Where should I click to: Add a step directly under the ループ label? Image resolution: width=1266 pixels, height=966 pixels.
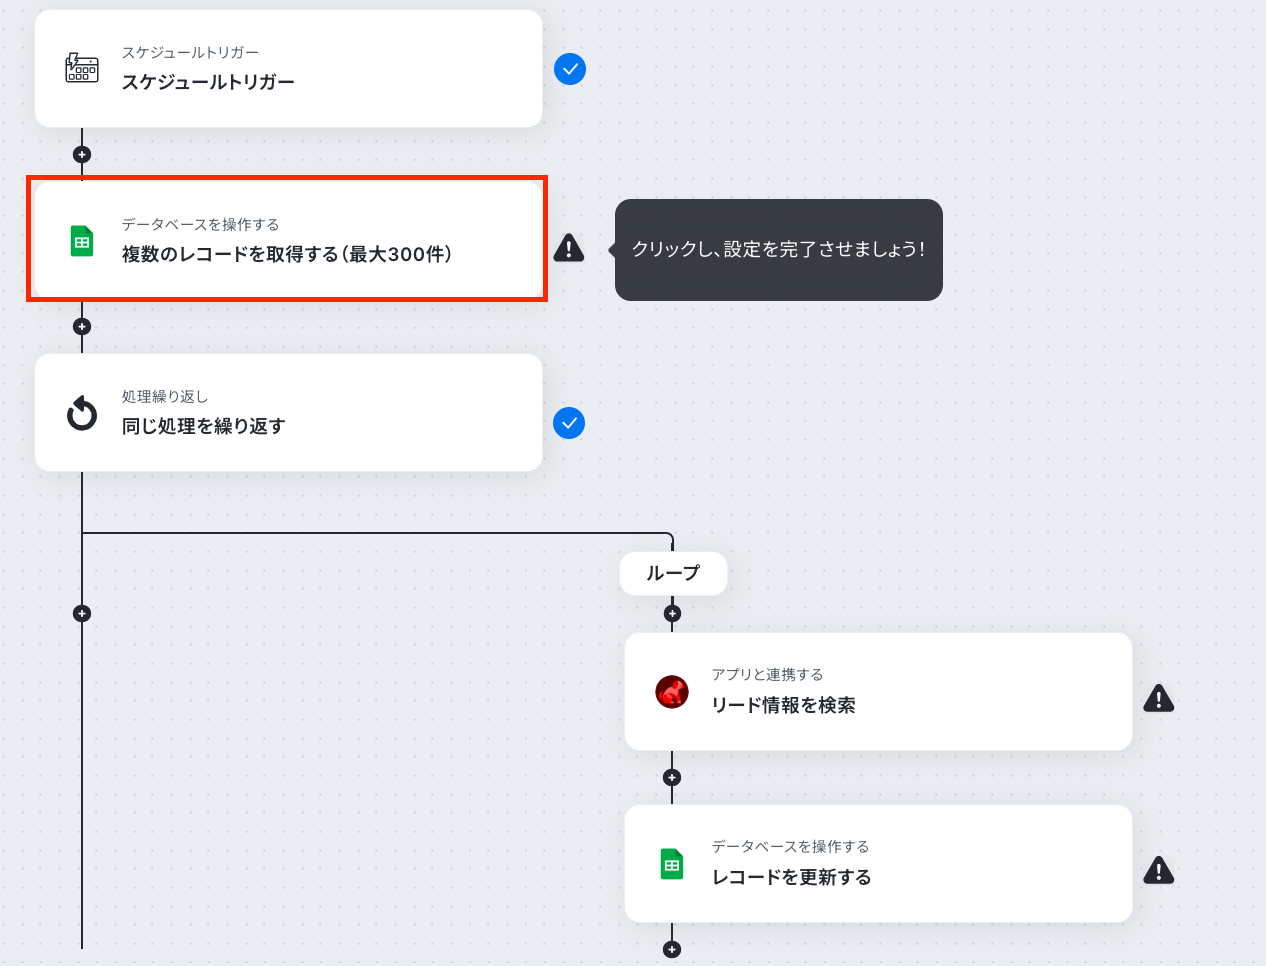tap(672, 613)
